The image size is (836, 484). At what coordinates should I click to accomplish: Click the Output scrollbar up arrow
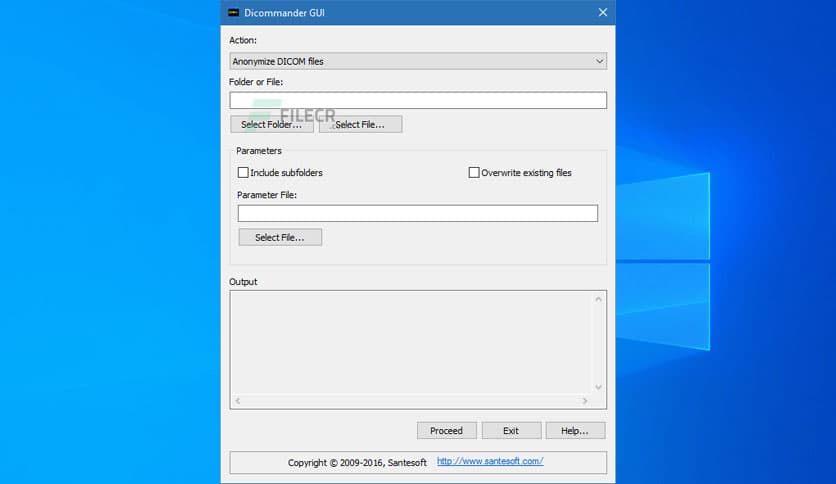pos(599,299)
